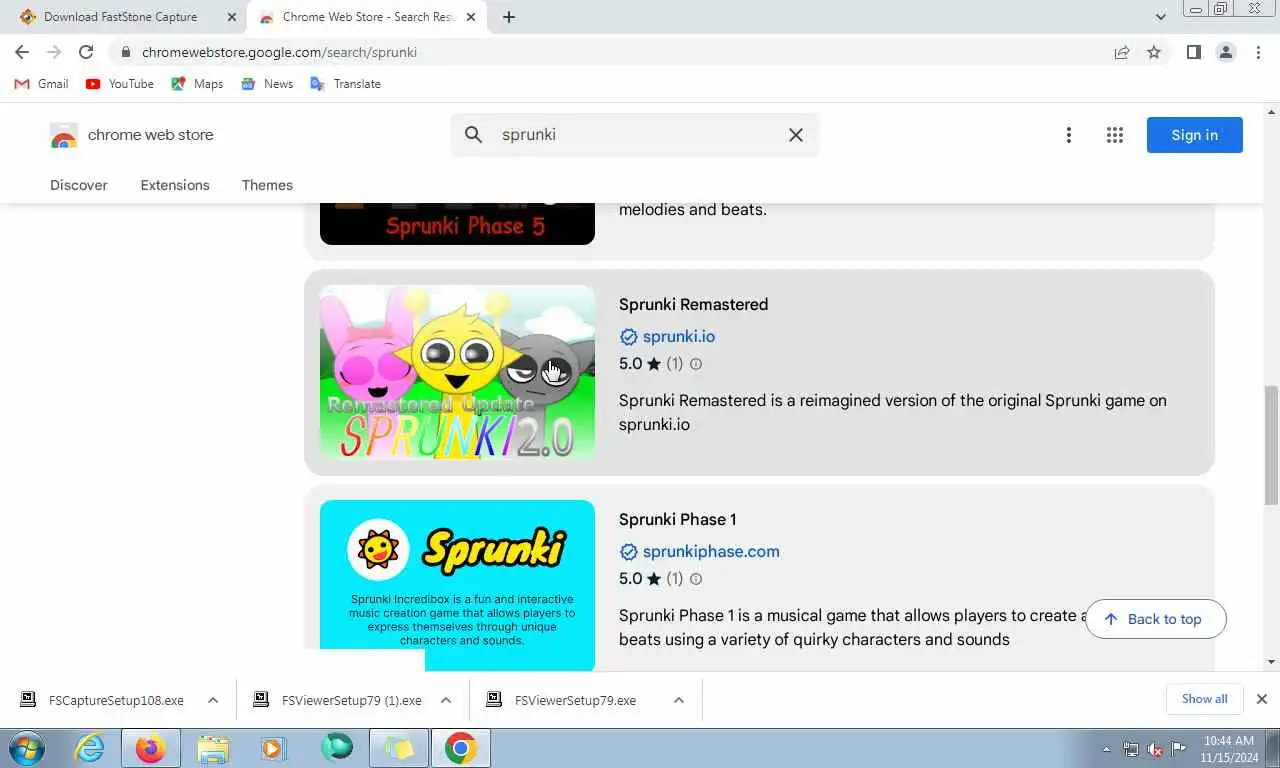The height and width of the screenshot is (768, 1280).
Task: Open the FSViewerSetup79.exe download
Action: [x=563, y=700]
